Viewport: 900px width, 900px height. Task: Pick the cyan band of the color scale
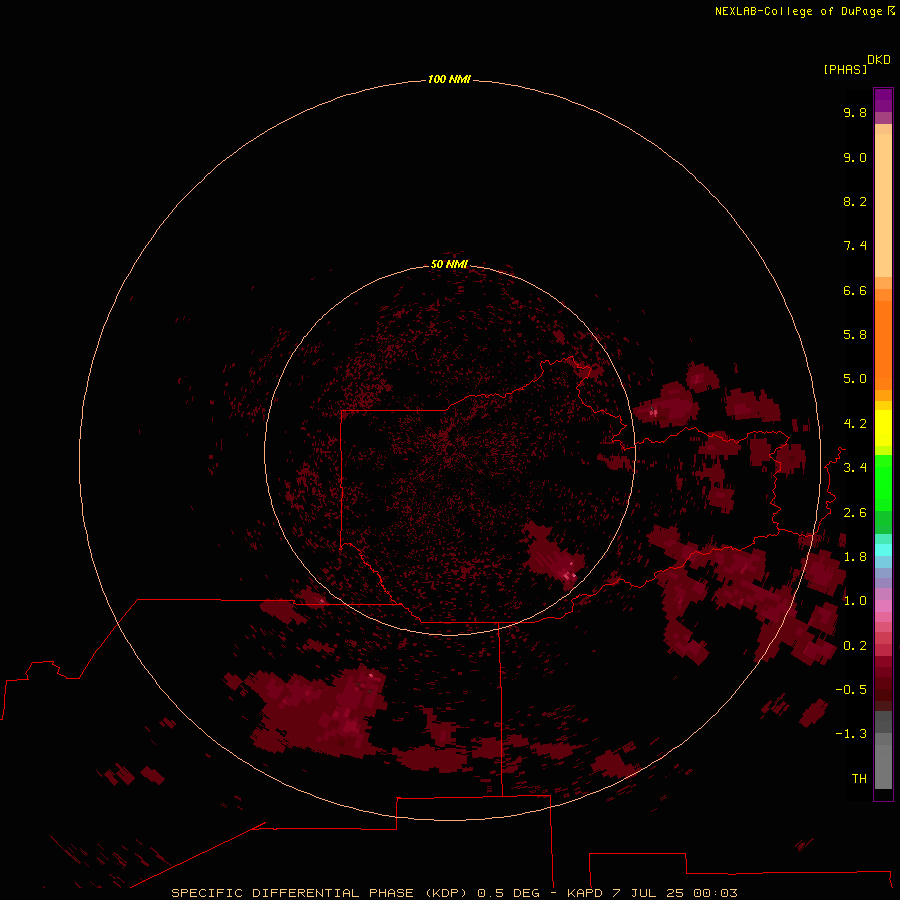[x=883, y=550]
